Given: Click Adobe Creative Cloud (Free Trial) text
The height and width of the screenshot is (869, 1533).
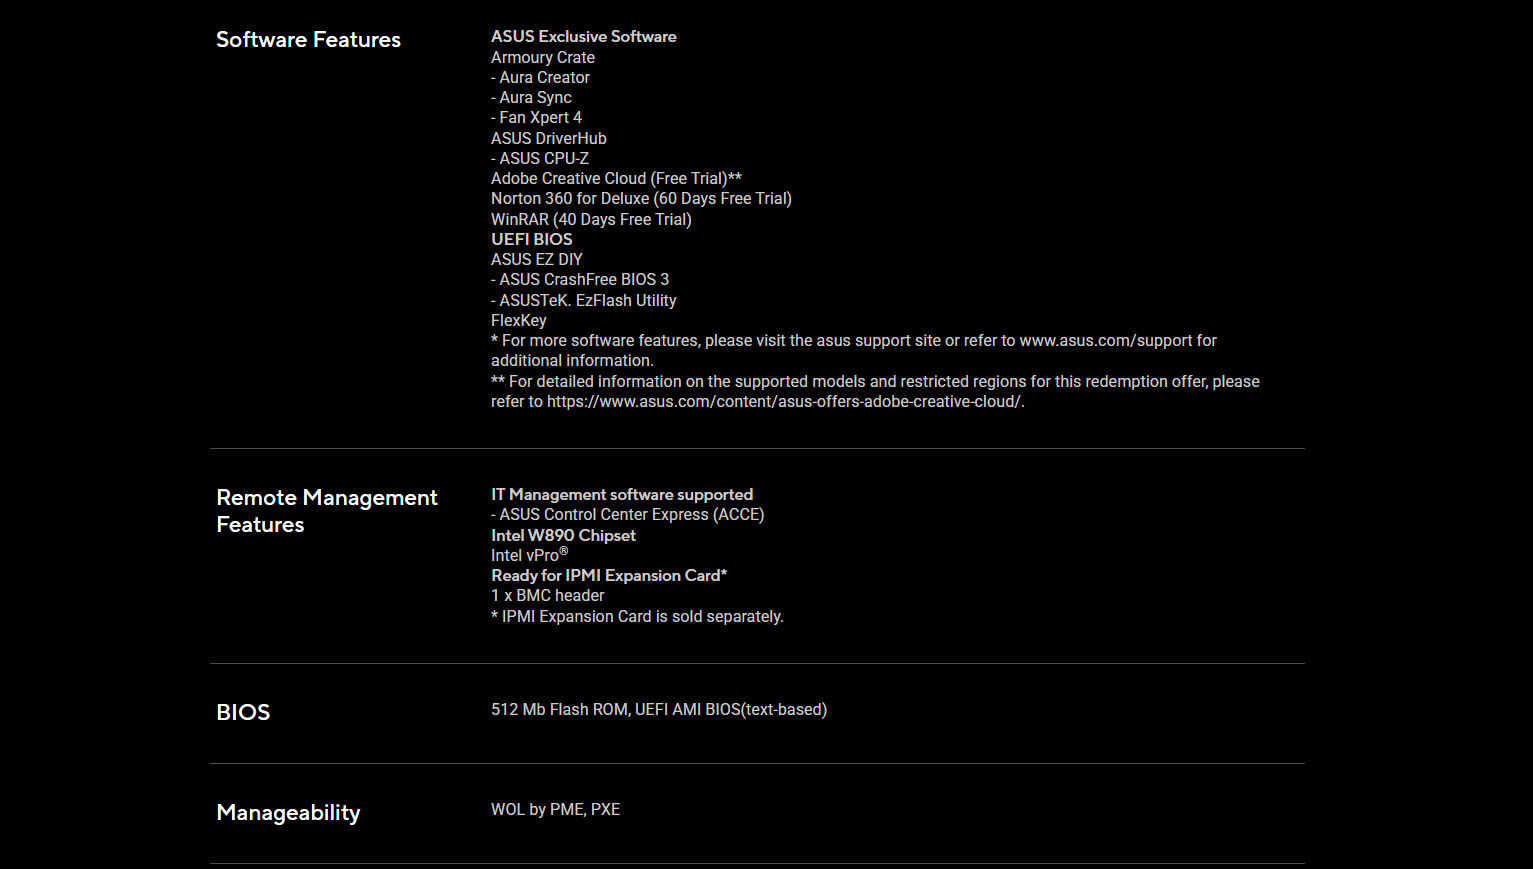Looking at the screenshot, I should click(x=609, y=179).
